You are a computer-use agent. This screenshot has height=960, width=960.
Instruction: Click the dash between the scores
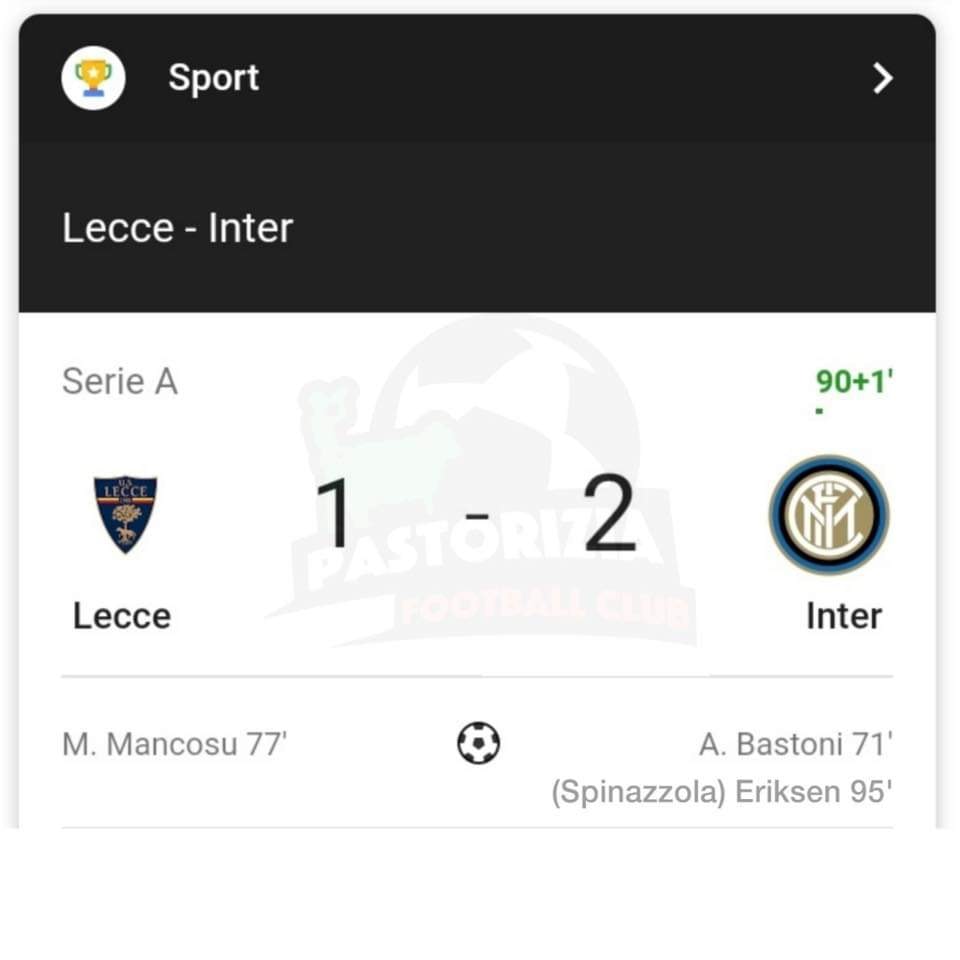click(478, 516)
